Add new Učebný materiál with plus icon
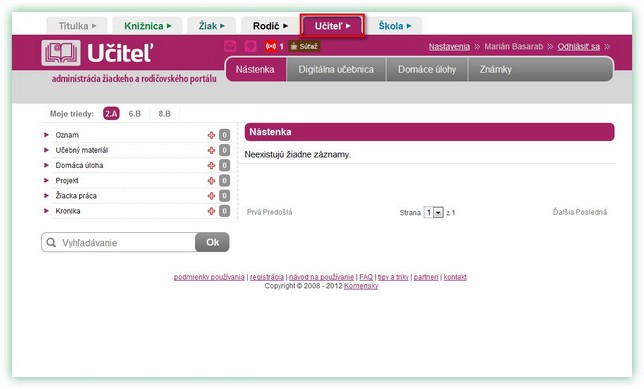The width and height of the screenshot is (644, 389). (211, 150)
